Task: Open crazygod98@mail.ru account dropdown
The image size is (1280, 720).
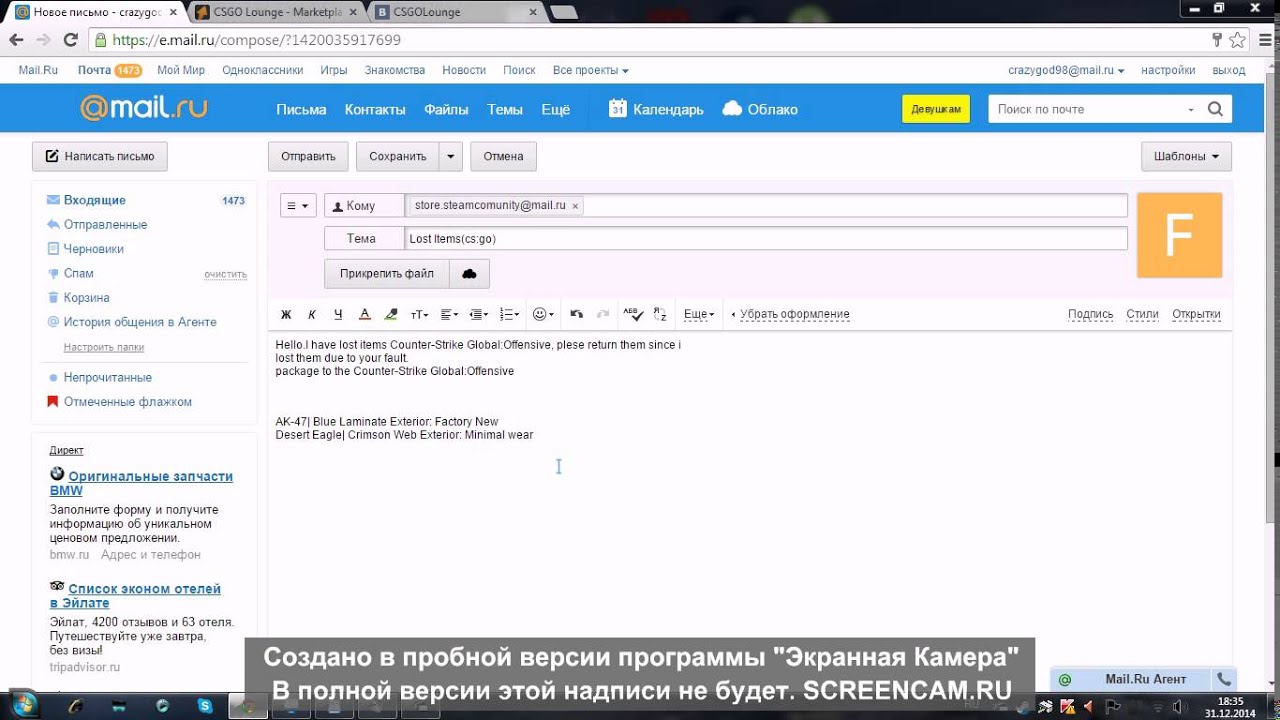Action: [1066, 70]
